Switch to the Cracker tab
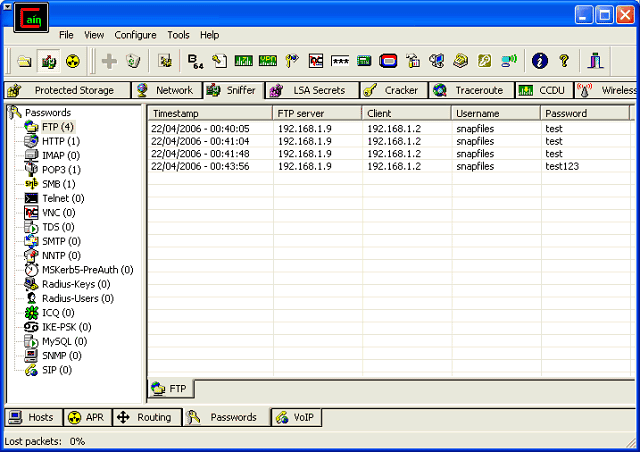The width and height of the screenshot is (640, 452). click(392, 90)
